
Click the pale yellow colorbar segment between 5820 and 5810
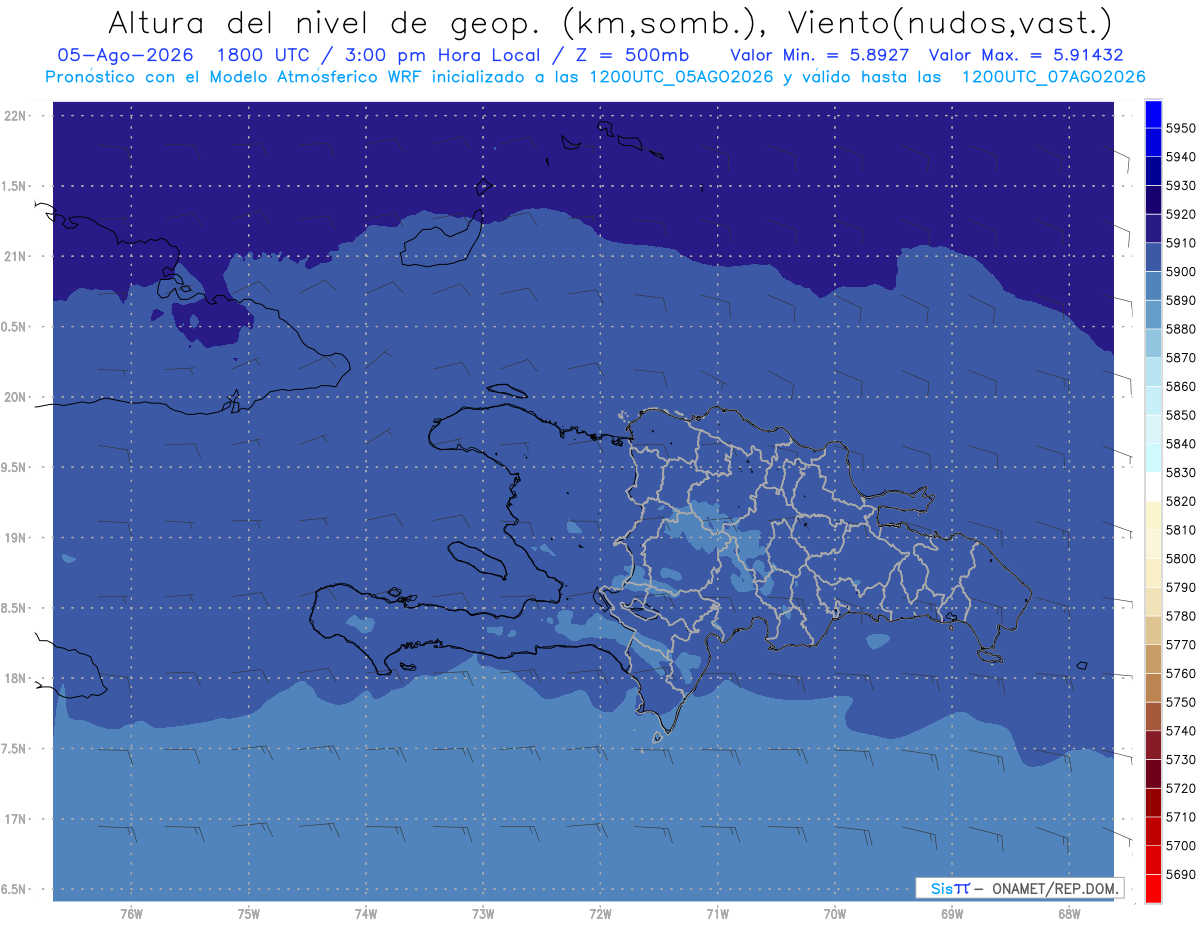pos(1153,515)
